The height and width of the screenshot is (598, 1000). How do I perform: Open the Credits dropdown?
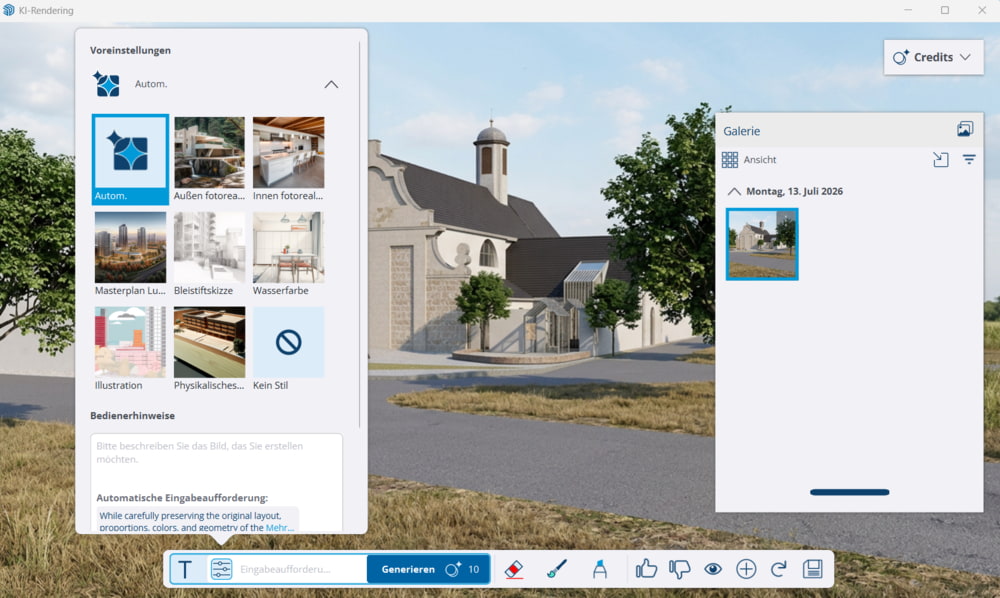point(933,57)
